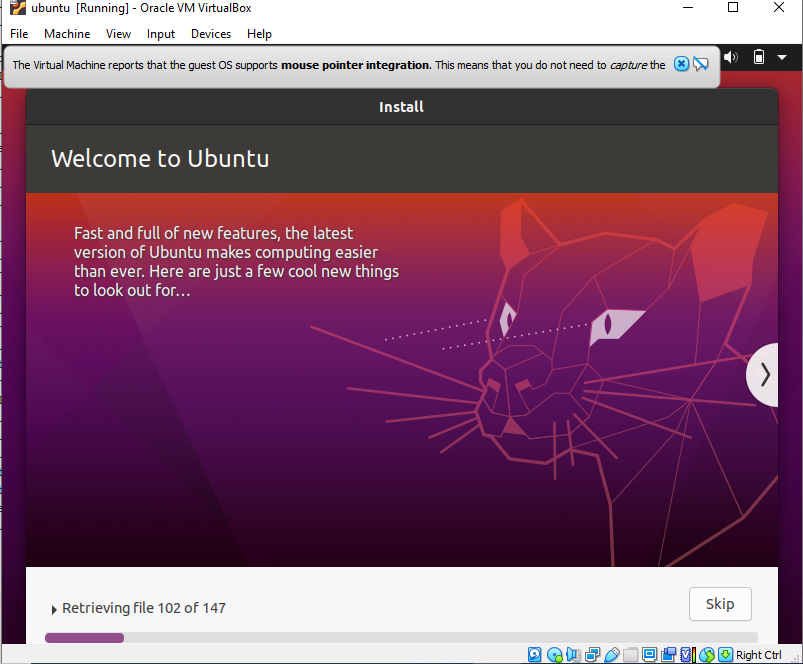The width and height of the screenshot is (803, 664).
Task: Click the Ubuntu battery status icon
Action: coord(759,57)
